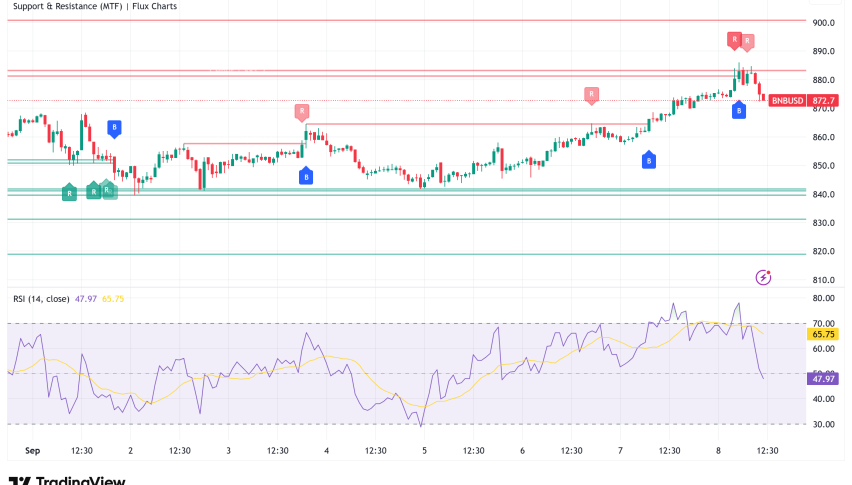Click the purple lightning bolt icon
This screenshot has width=852, height=485.
(763, 278)
